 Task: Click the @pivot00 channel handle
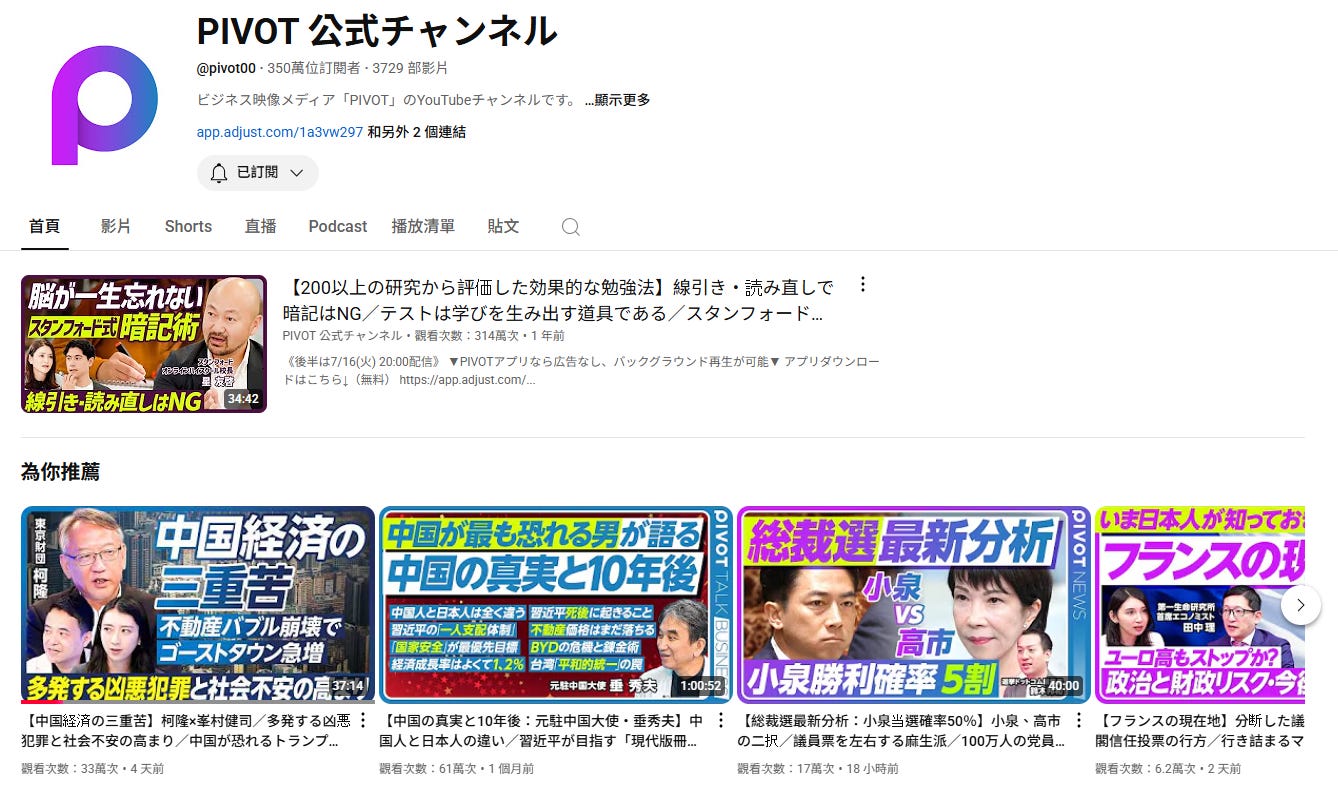226,68
